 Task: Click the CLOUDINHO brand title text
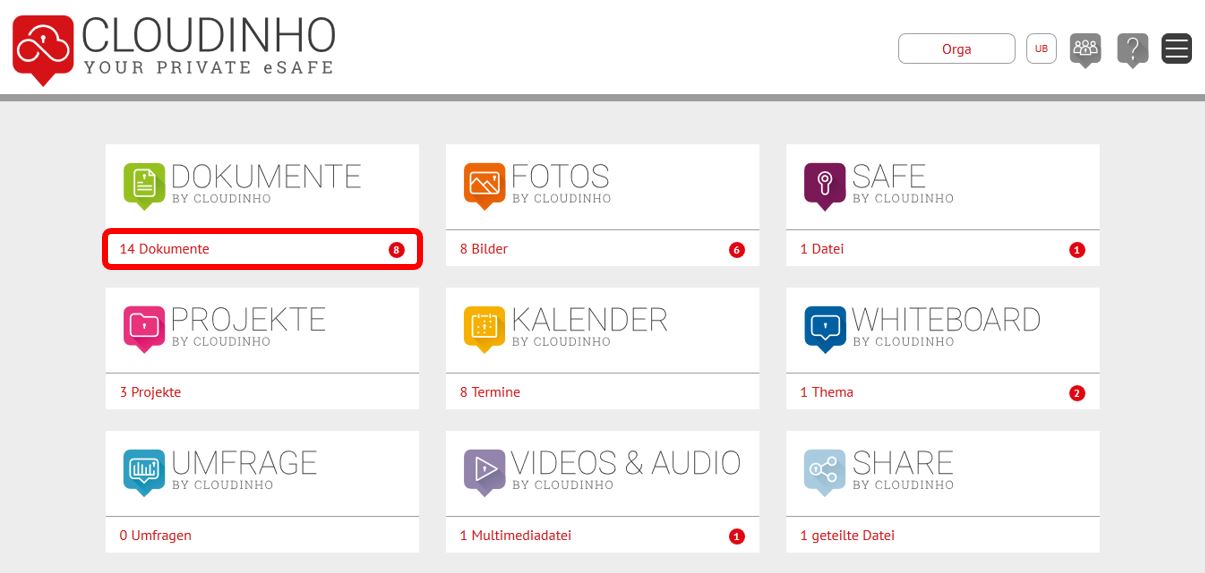click(209, 35)
